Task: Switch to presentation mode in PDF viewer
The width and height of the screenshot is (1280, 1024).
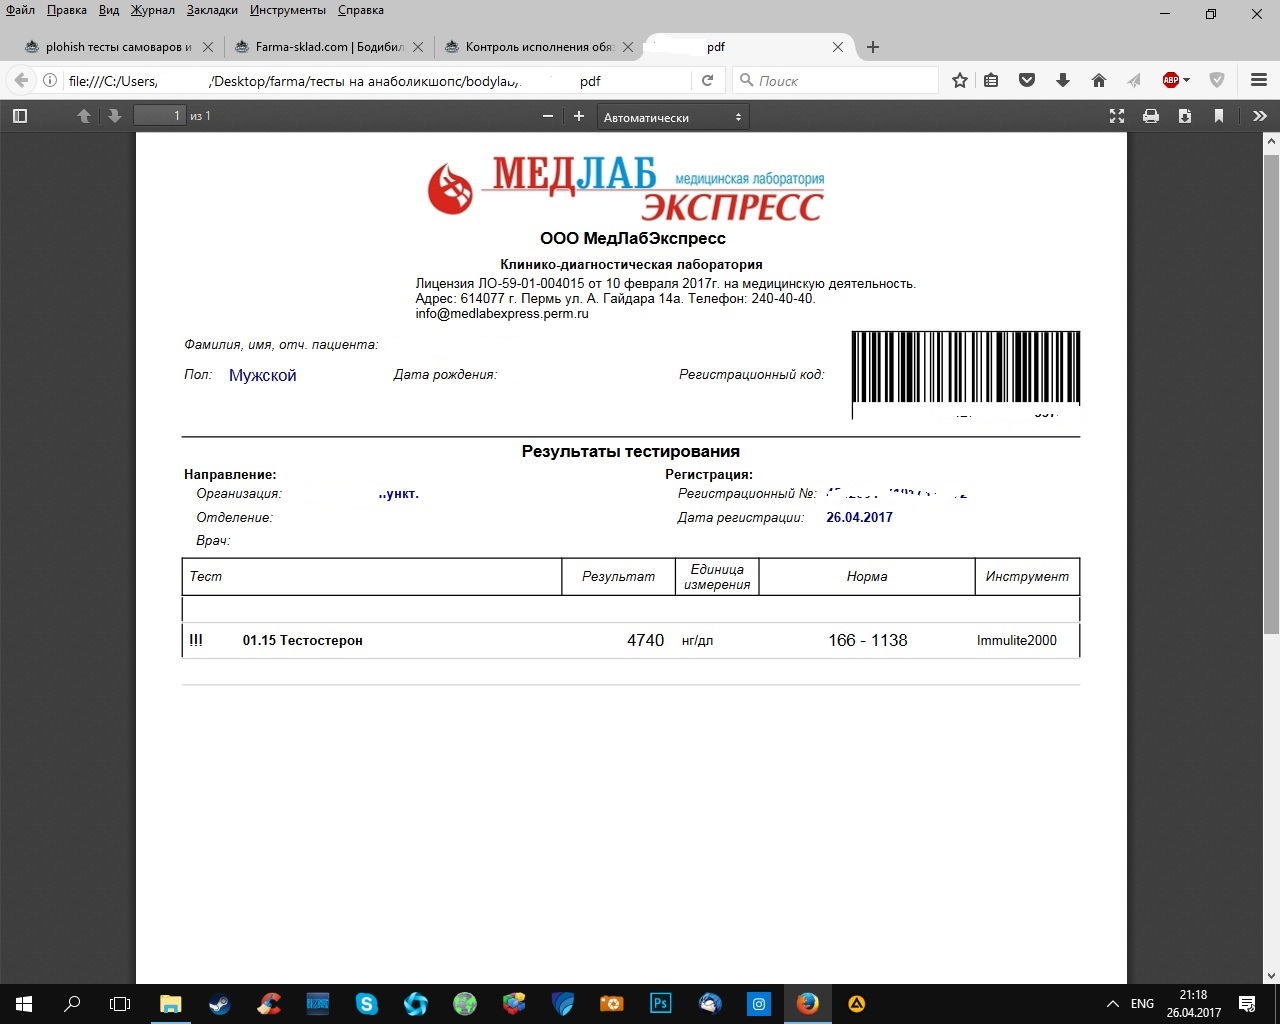Action: click(x=1116, y=116)
